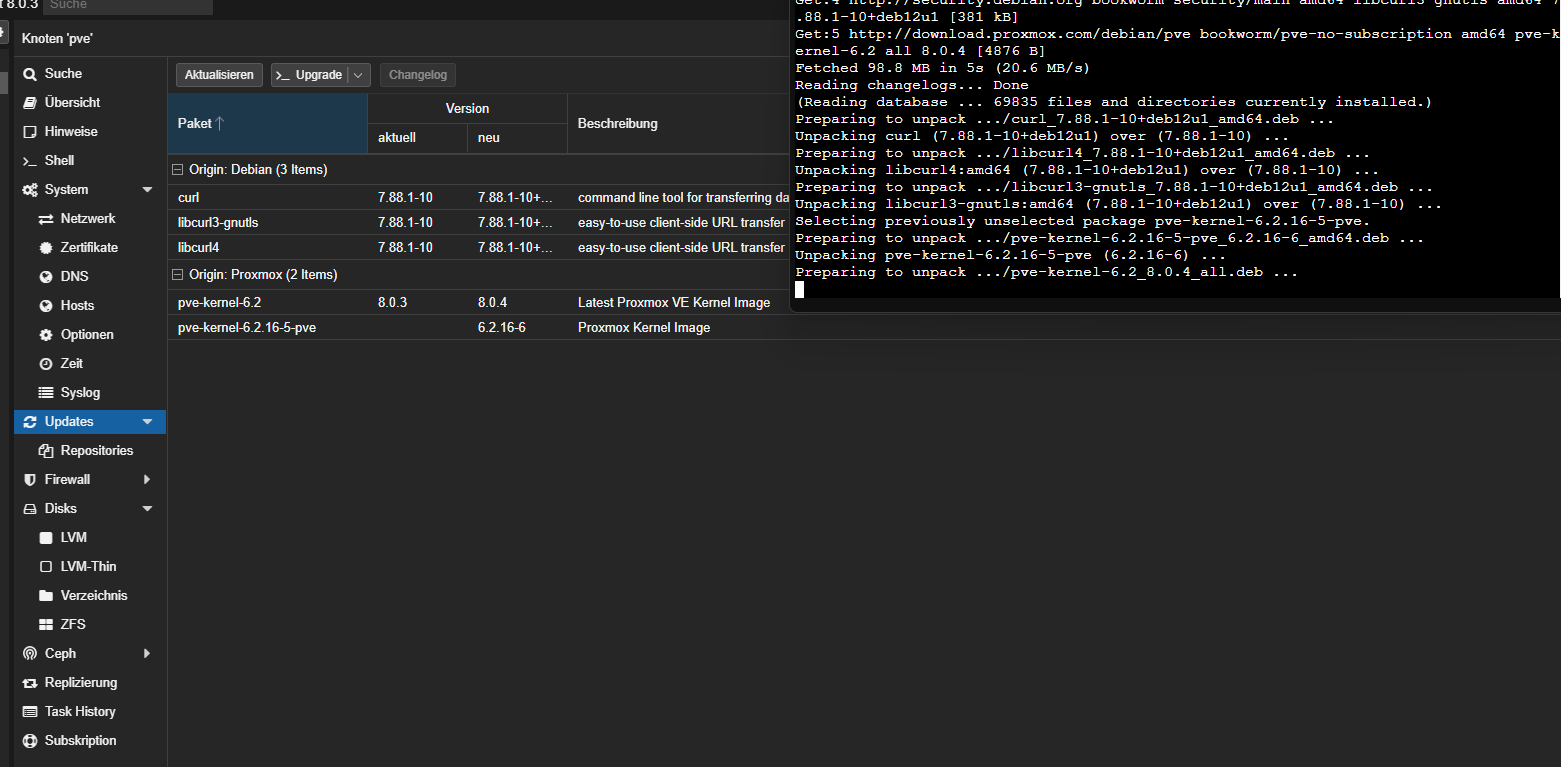1561x767 pixels.
Task: Click the aktuell column header
Action: (417, 138)
